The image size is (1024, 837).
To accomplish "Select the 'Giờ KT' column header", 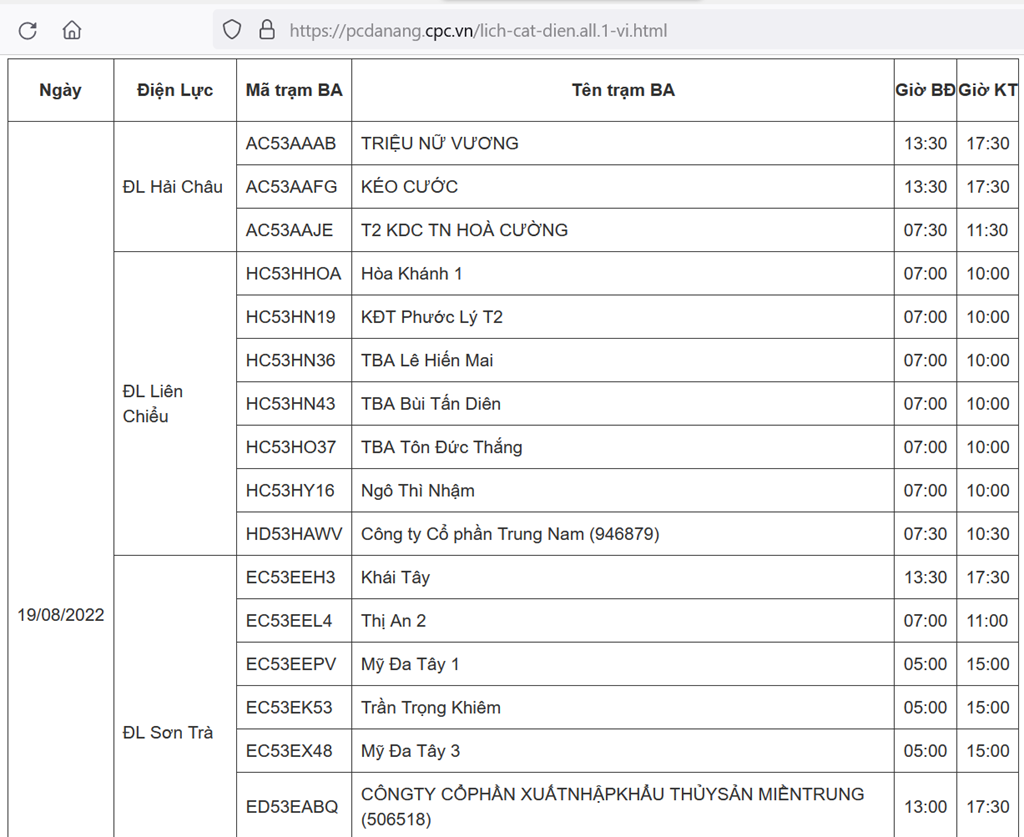I will tap(987, 90).
